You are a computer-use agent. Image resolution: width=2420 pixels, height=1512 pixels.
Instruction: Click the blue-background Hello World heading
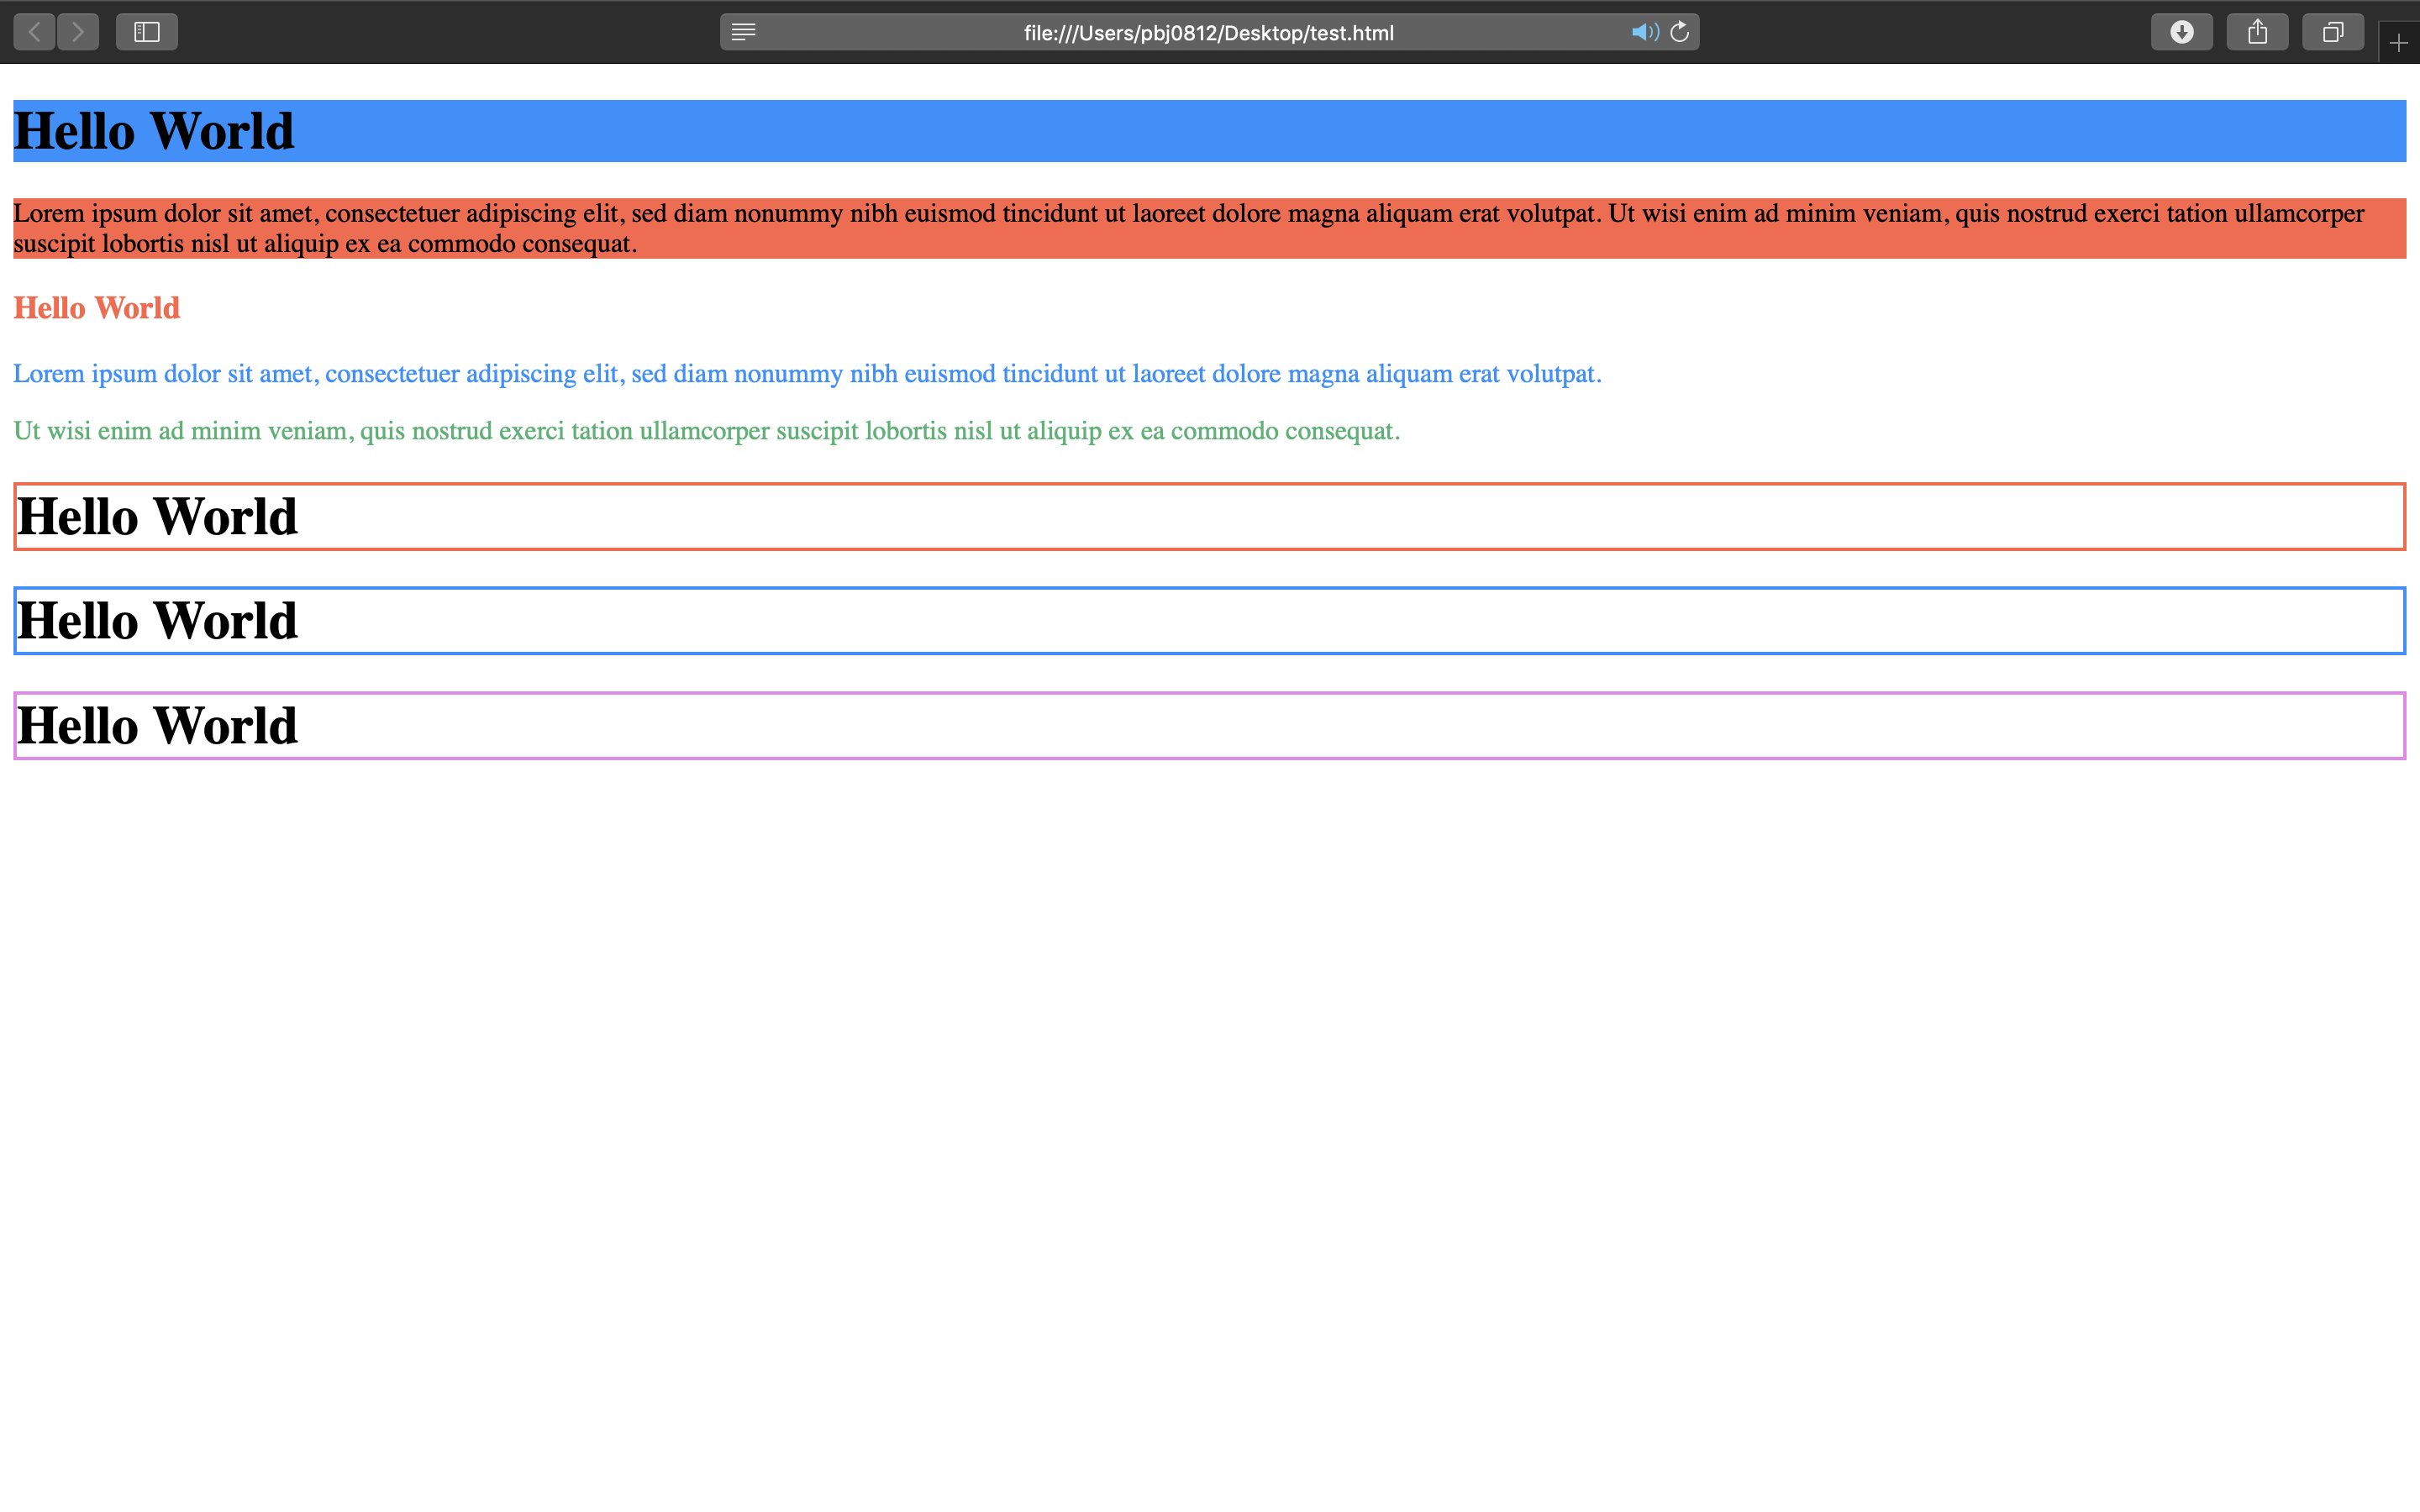tap(154, 131)
